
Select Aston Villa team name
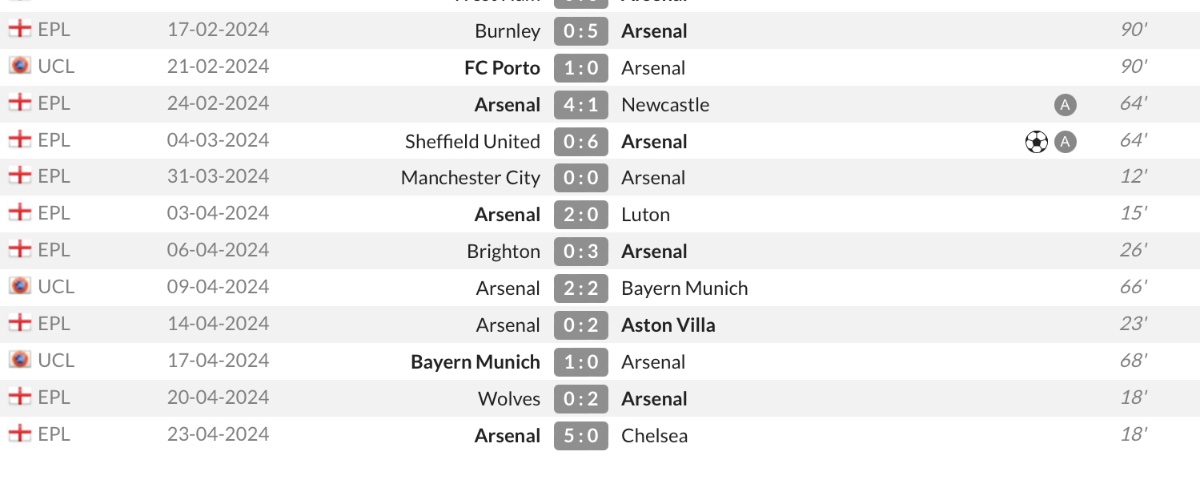tap(668, 325)
